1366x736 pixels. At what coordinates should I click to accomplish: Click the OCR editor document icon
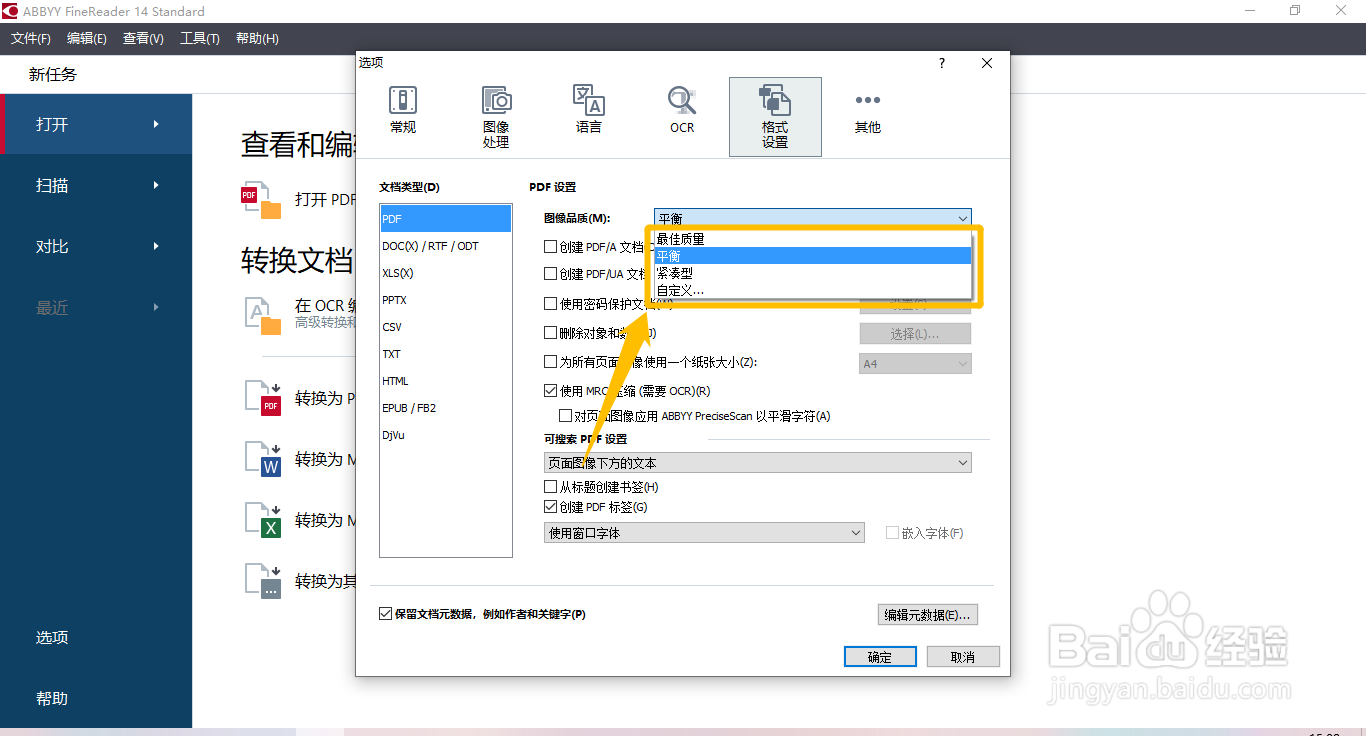[x=263, y=314]
